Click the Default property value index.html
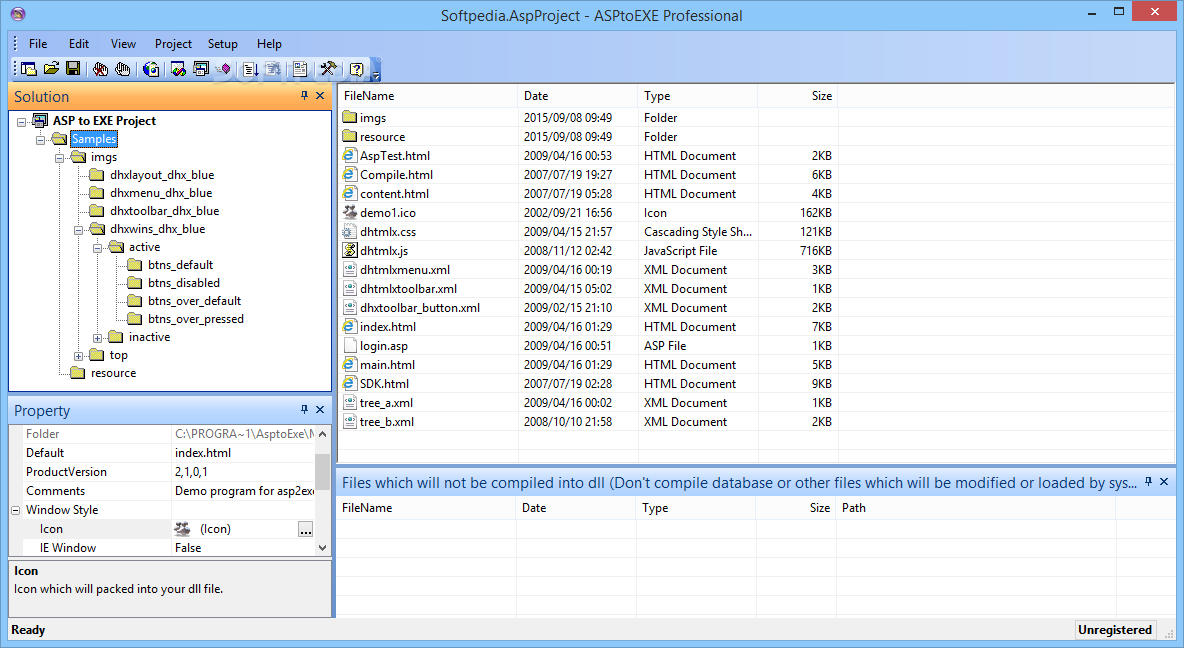This screenshot has width=1184, height=648. click(x=203, y=452)
